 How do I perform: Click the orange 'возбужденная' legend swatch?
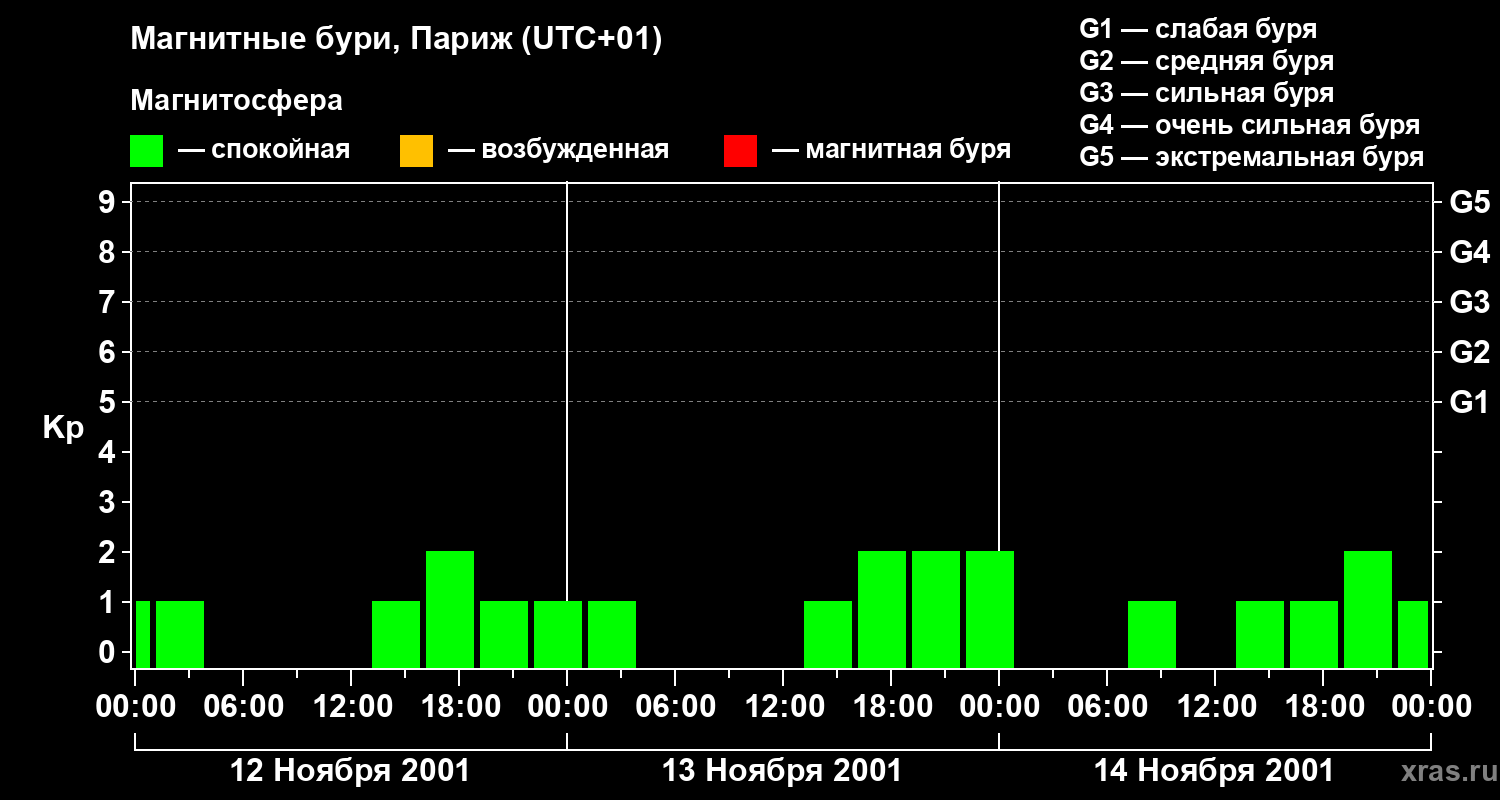coord(416,151)
